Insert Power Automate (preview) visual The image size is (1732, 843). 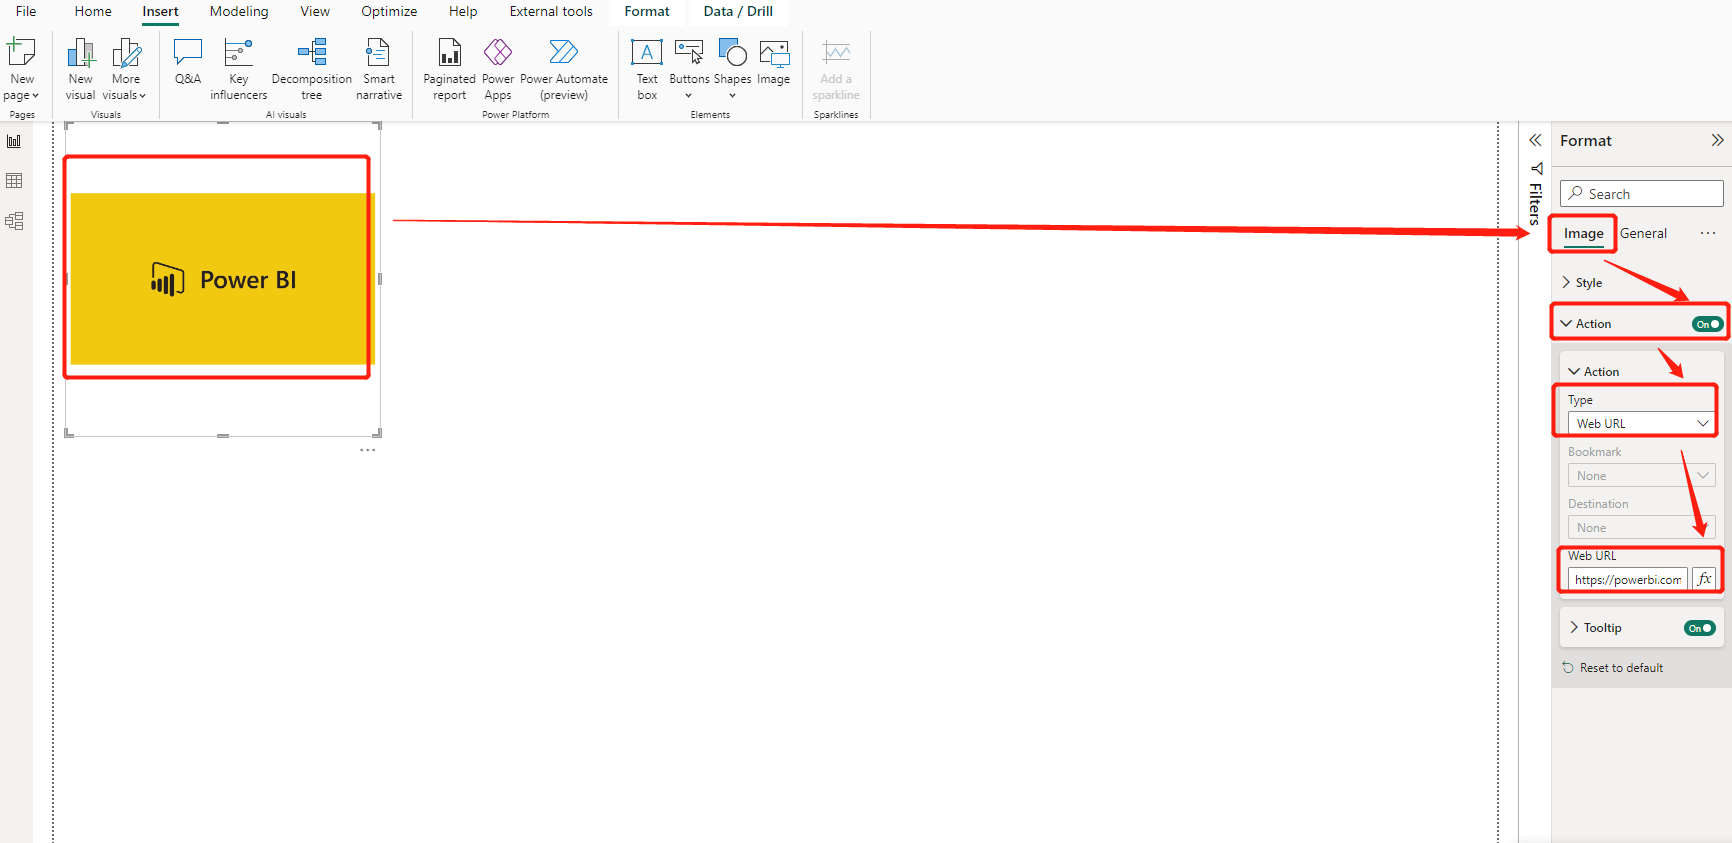pos(564,68)
